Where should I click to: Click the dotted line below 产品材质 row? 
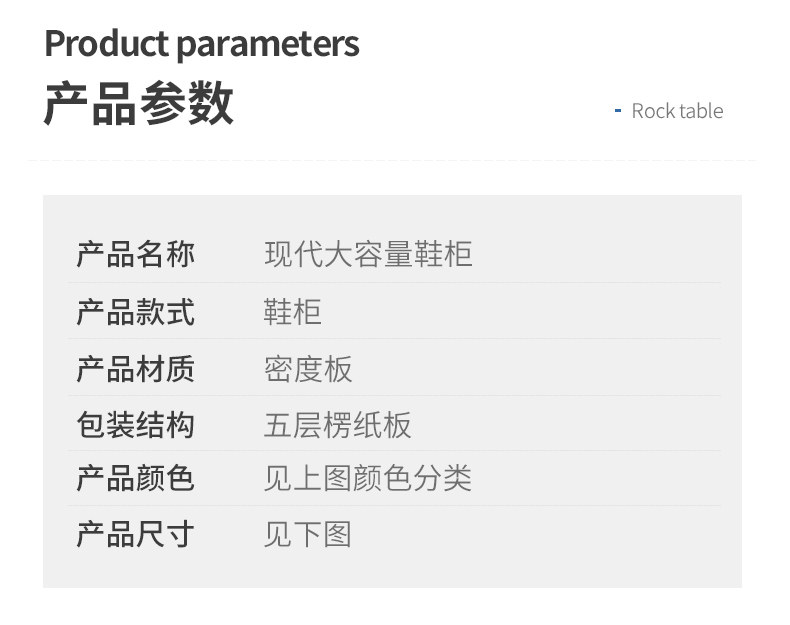(394, 396)
